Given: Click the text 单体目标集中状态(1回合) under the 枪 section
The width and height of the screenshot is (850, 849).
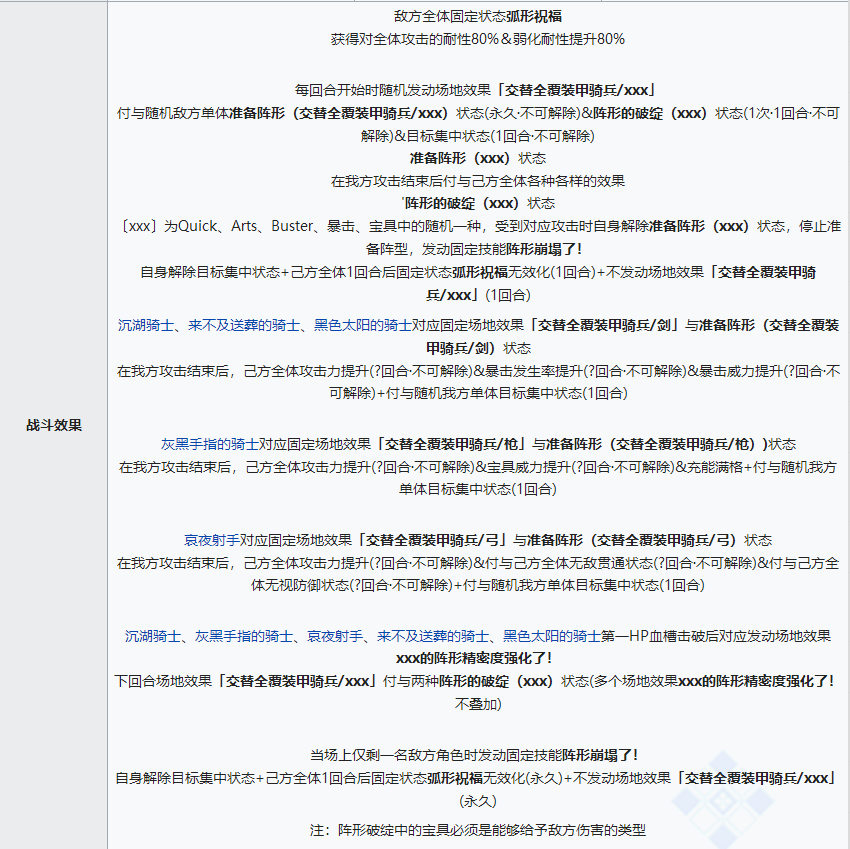Looking at the screenshot, I should (478, 490).
